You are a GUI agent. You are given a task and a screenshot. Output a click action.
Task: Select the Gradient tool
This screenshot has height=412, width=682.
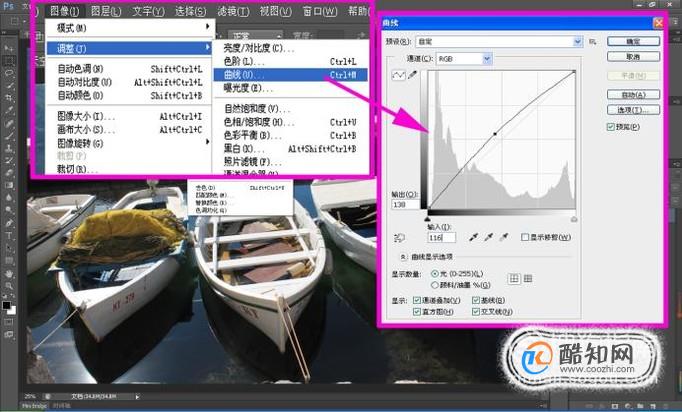pos(9,185)
